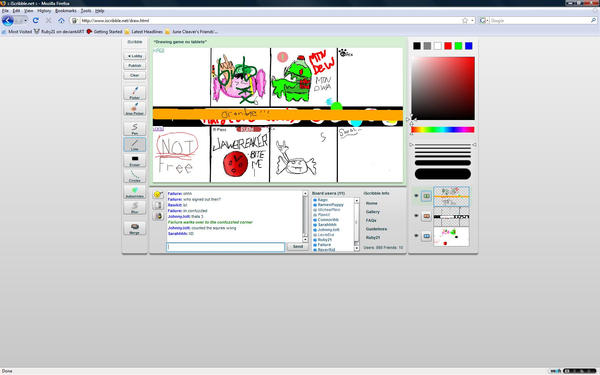Viewport: 600px width, 375px height.
Task: Pick the black color swatch
Action: pos(417,46)
